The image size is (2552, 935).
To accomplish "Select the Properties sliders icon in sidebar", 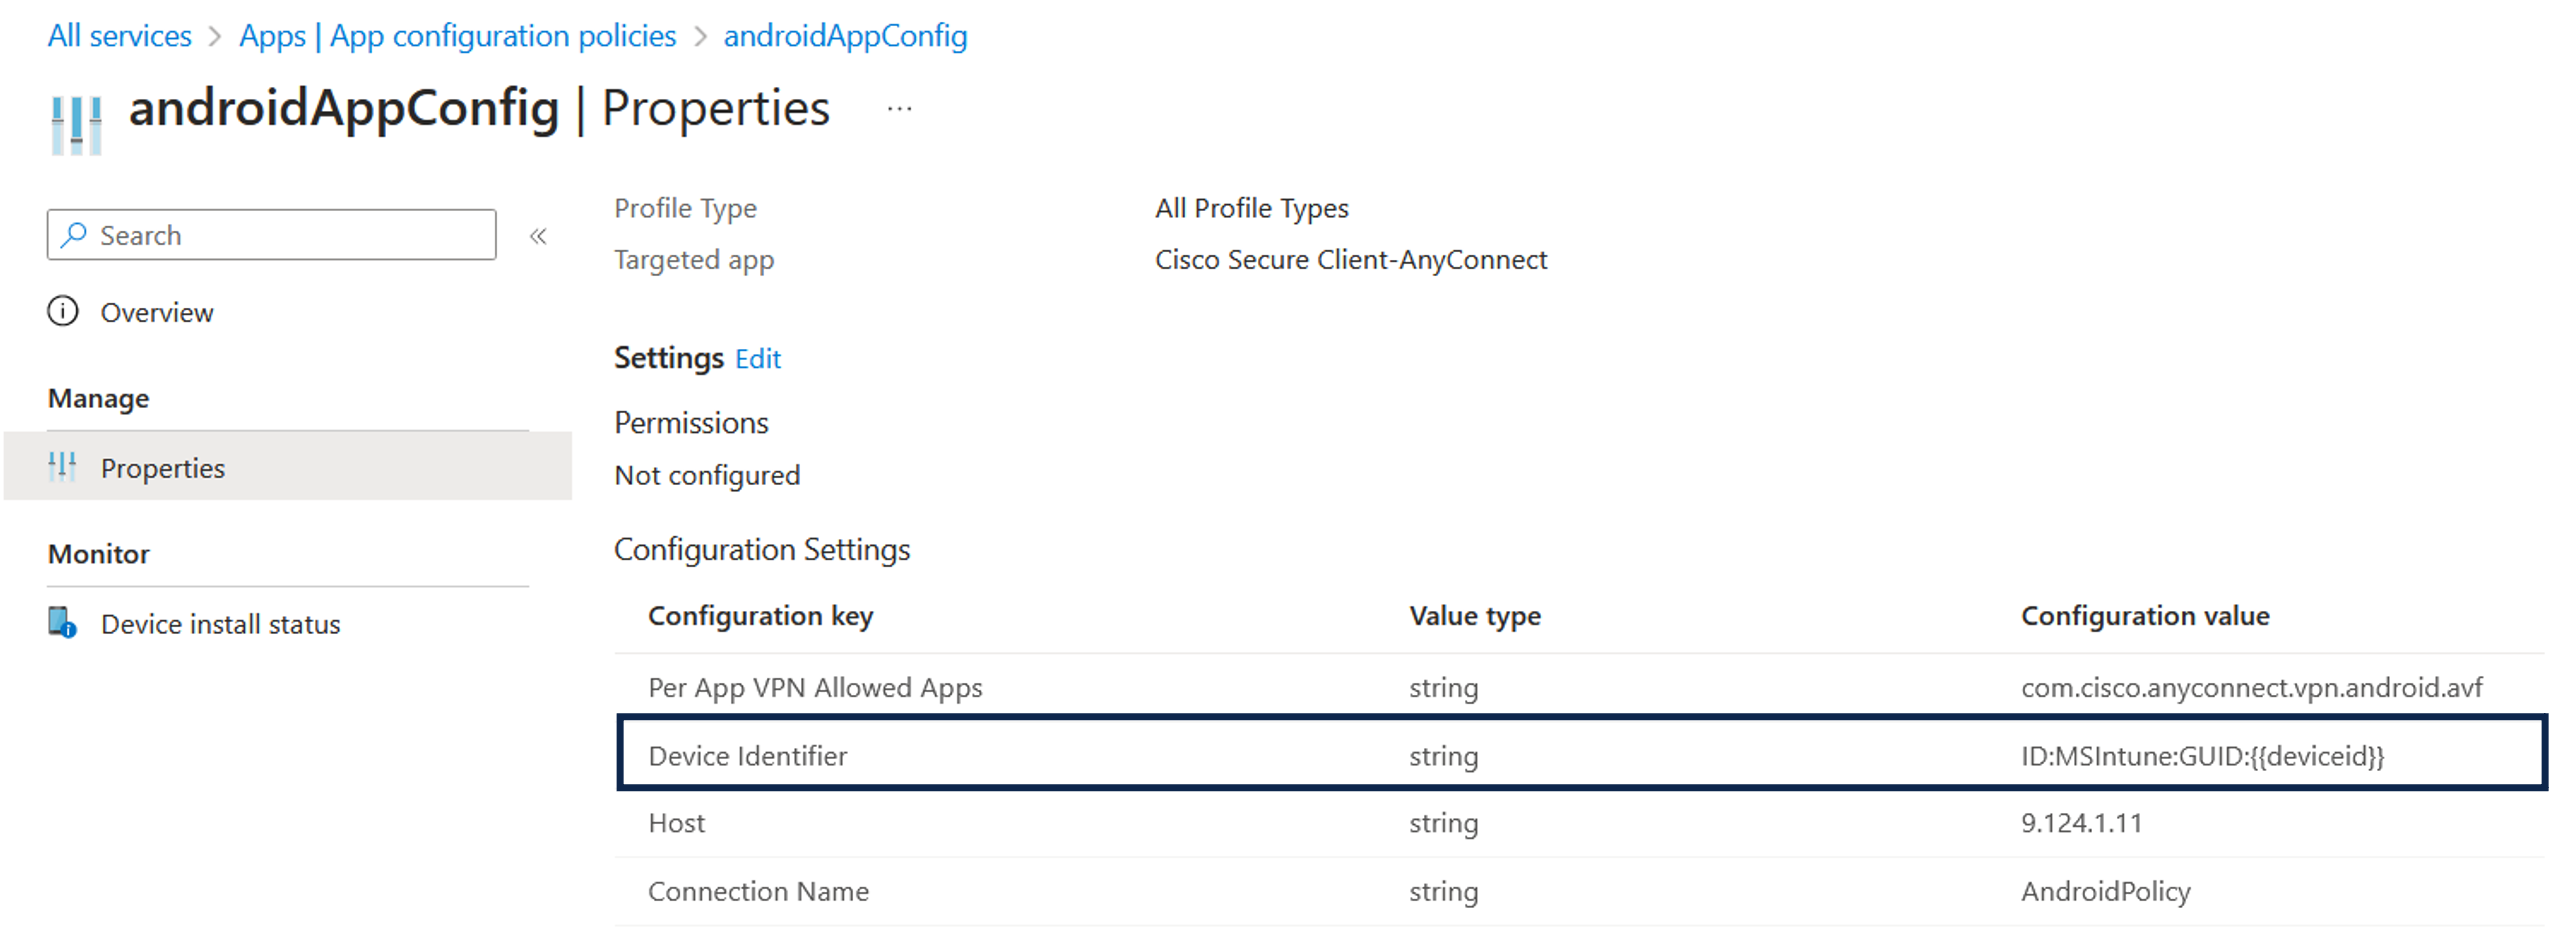I will [x=62, y=466].
